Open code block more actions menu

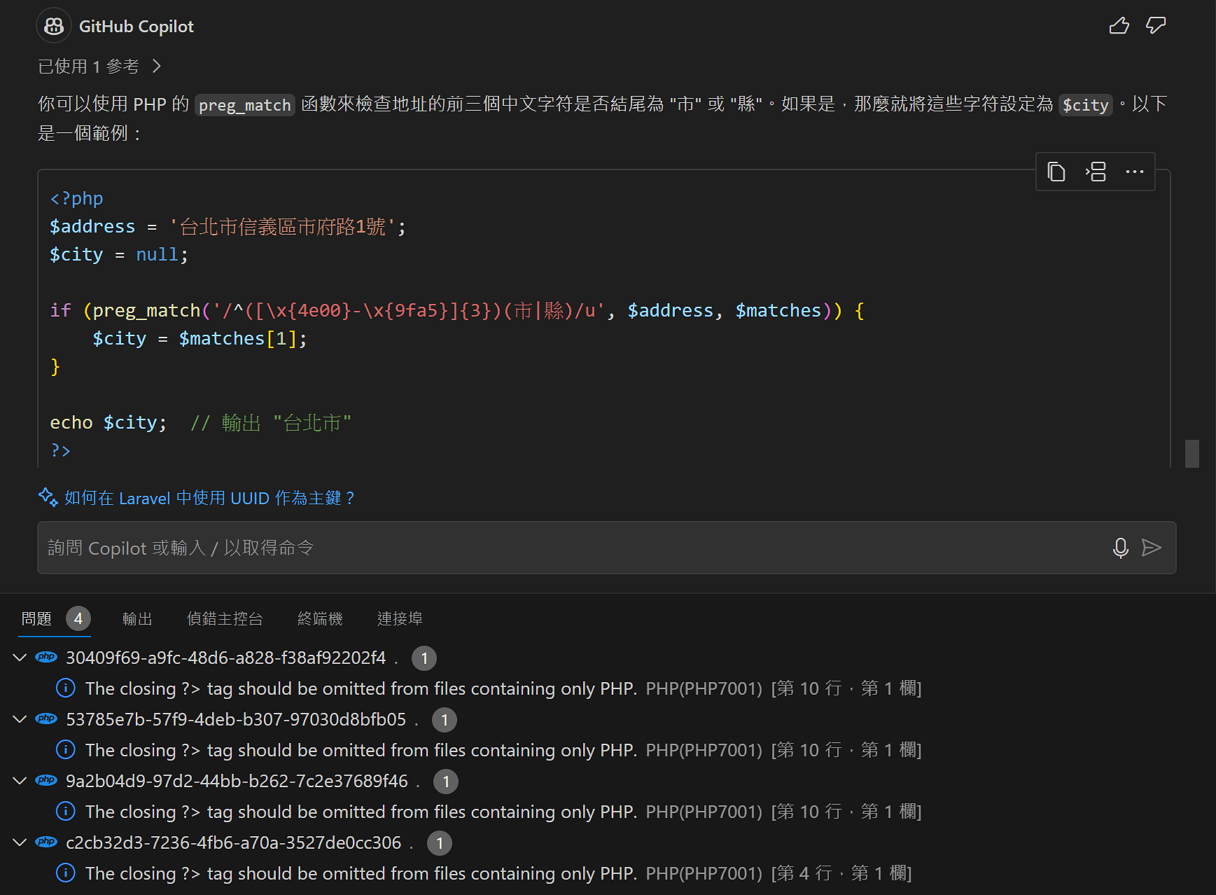1134,172
